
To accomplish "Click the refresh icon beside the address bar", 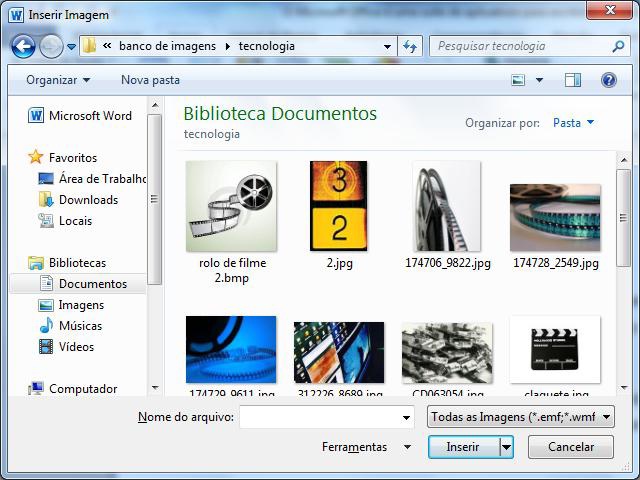I will click(x=410, y=46).
